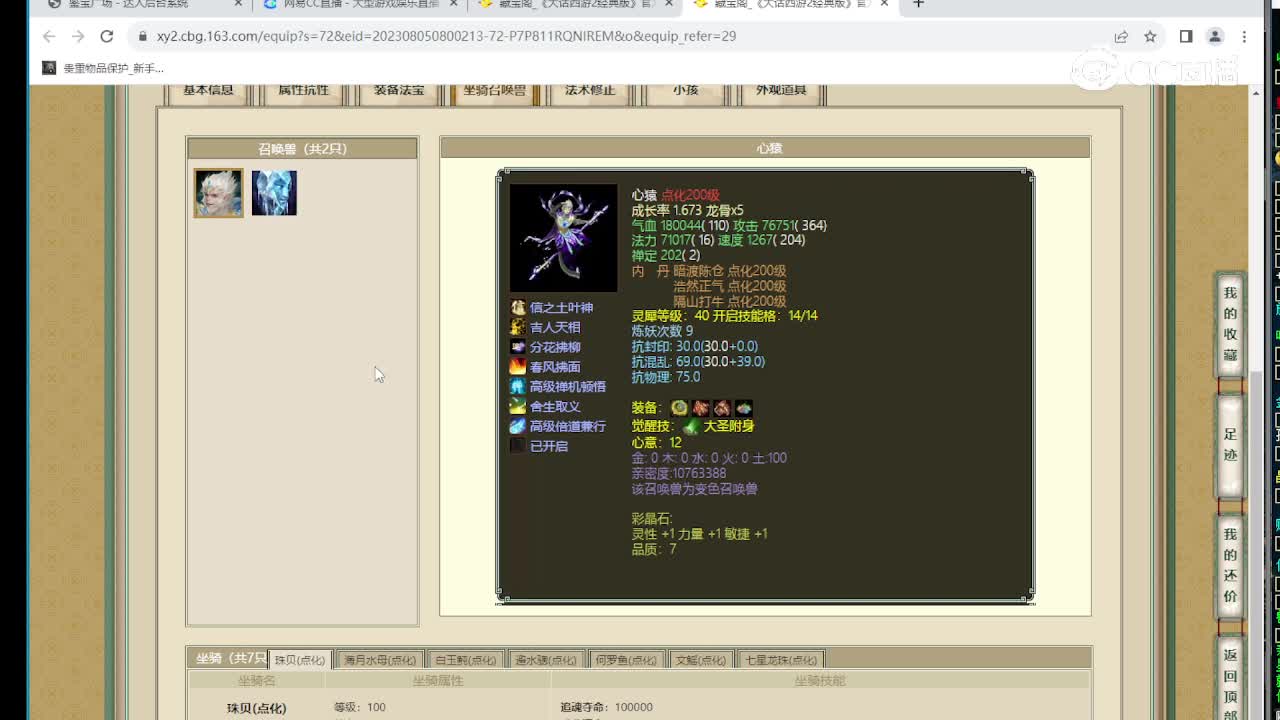This screenshot has width=1280, height=720.
Task: Click the 该召唤兽为变色召唤兽 text
Action: pos(694,489)
